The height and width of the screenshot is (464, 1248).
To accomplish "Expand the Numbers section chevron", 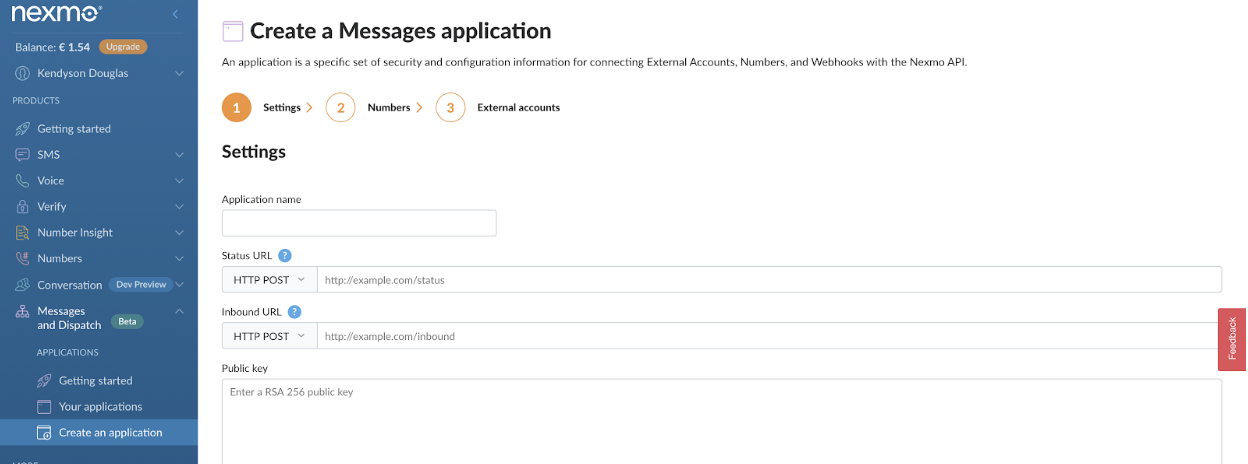I will (x=179, y=259).
